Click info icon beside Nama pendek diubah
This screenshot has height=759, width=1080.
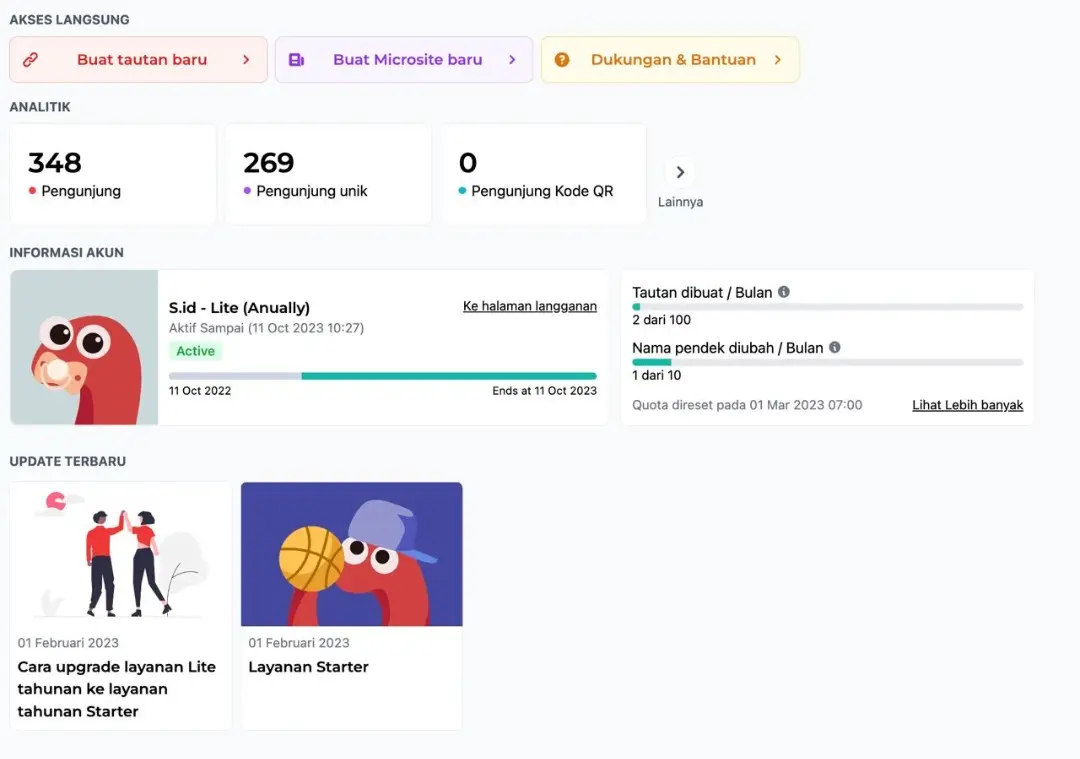click(x=835, y=347)
